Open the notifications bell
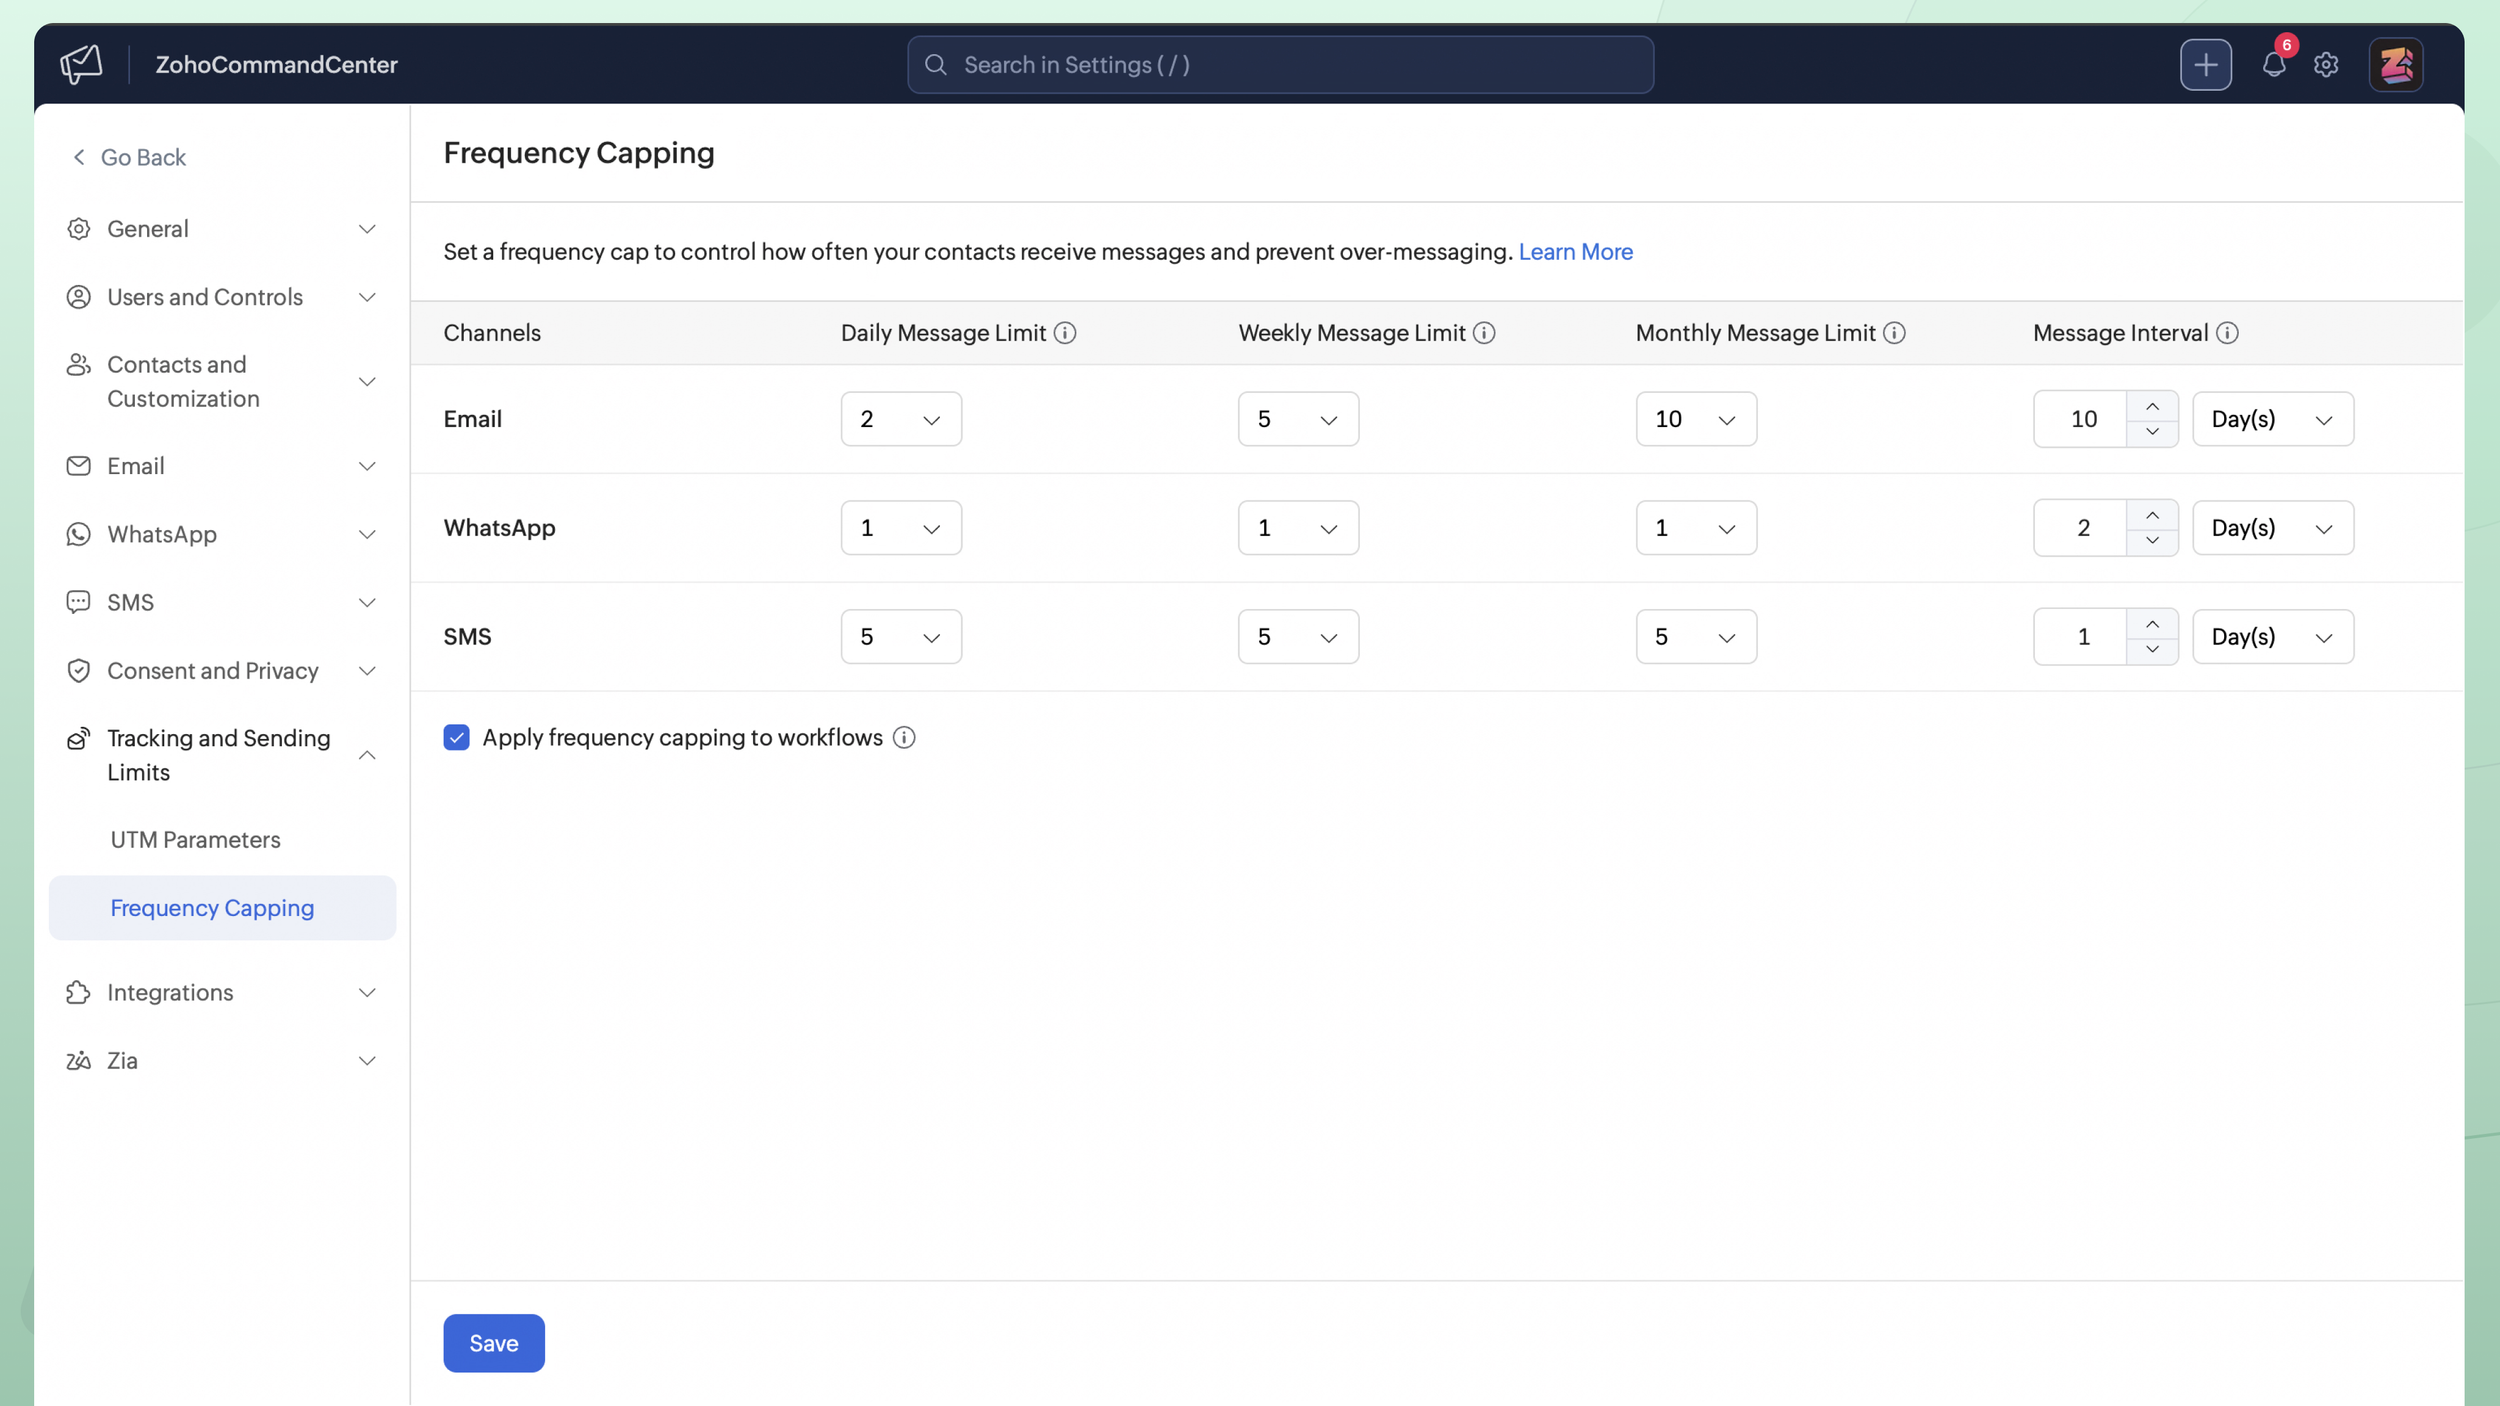Viewport: 2500px width, 1406px height. tap(2273, 65)
